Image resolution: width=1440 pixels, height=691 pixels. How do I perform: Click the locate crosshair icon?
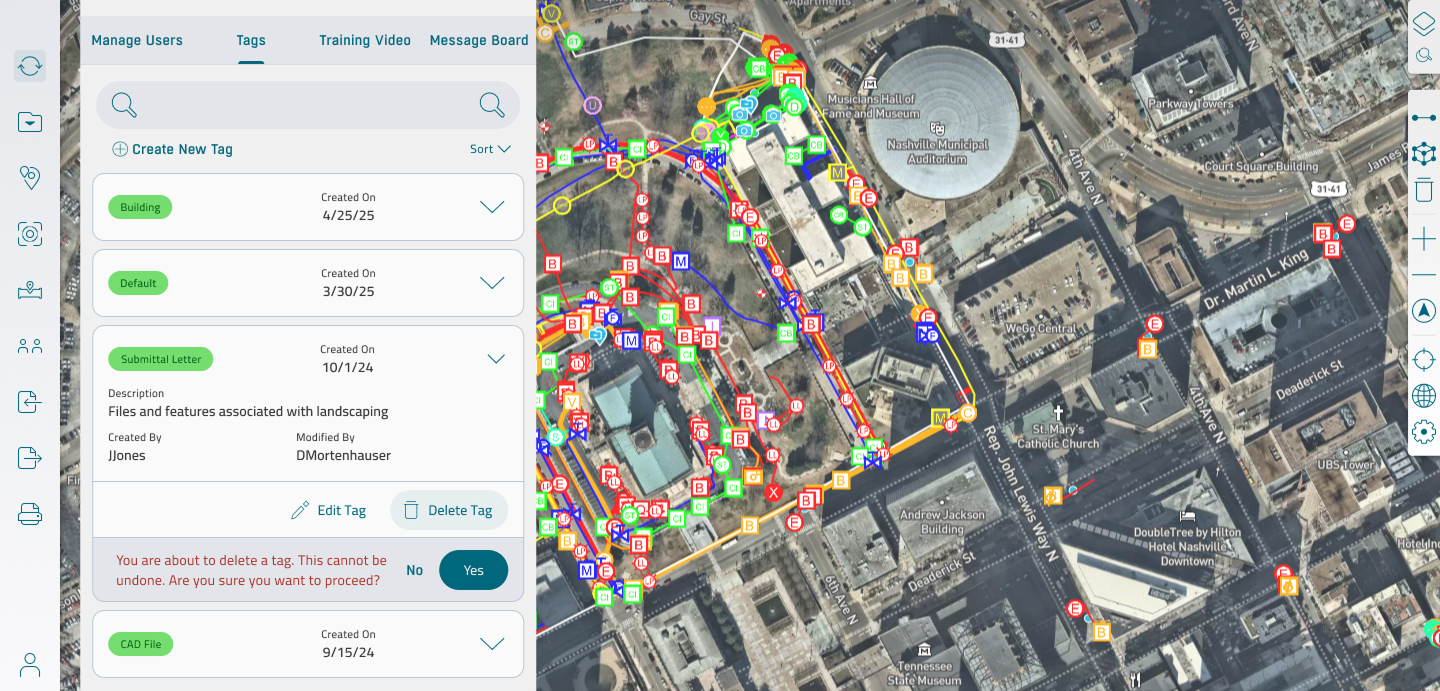(1424, 360)
